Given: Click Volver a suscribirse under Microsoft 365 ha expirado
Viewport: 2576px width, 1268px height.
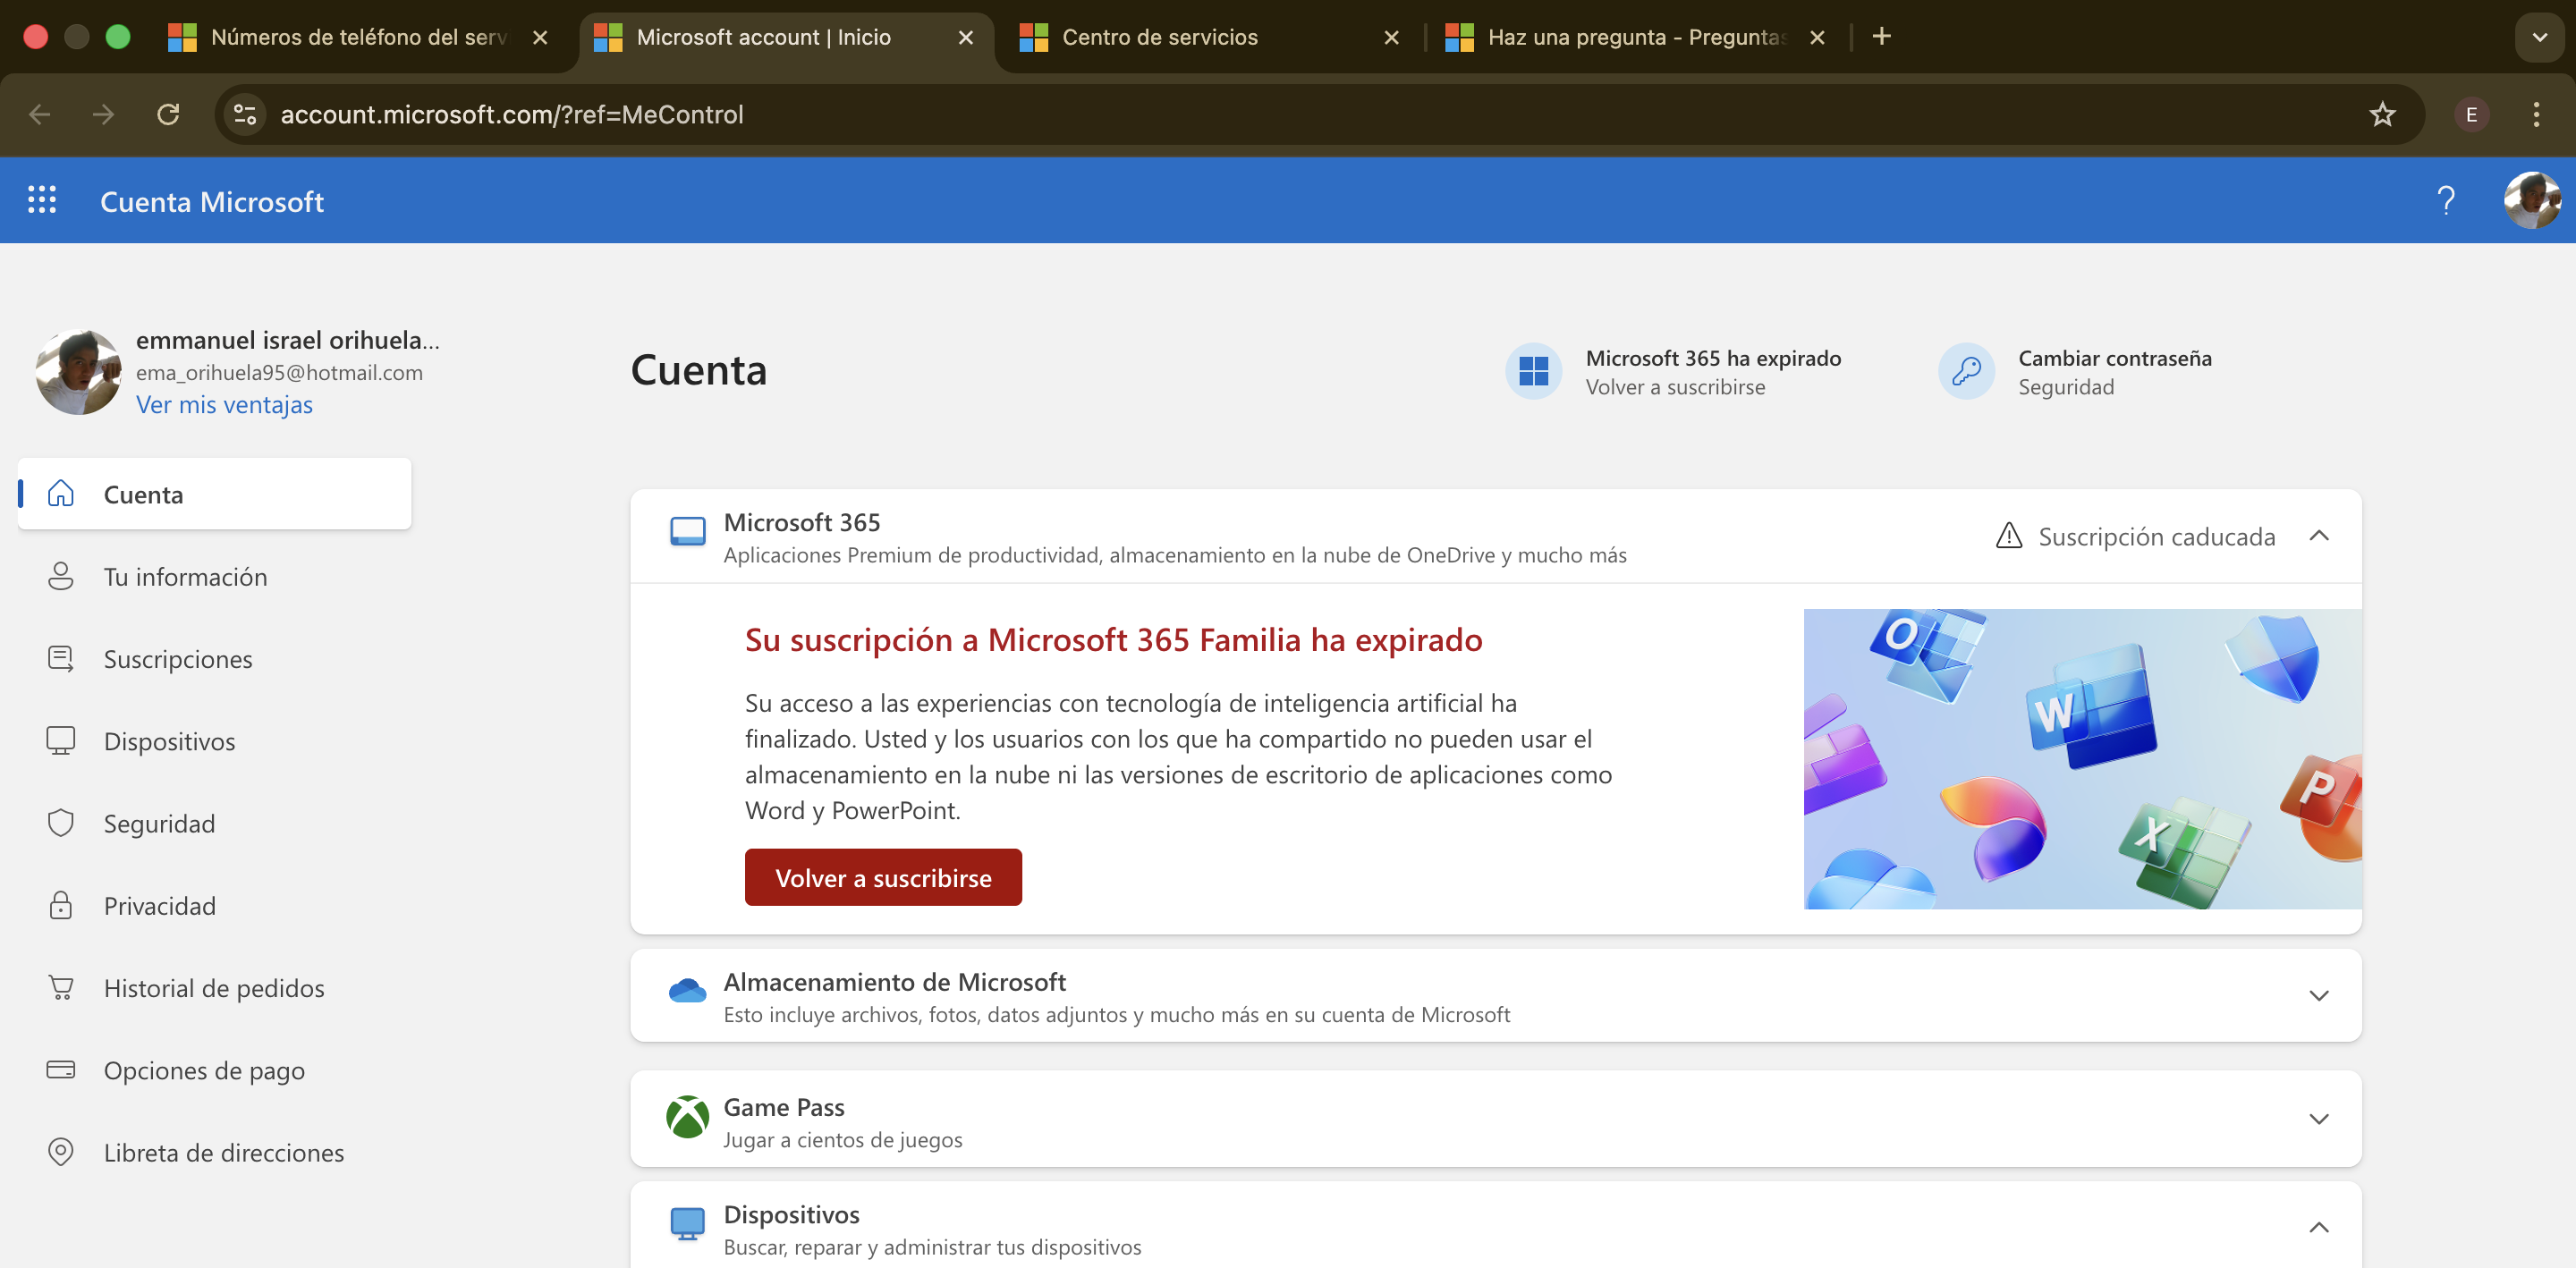Looking at the screenshot, I should pos(1675,387).
